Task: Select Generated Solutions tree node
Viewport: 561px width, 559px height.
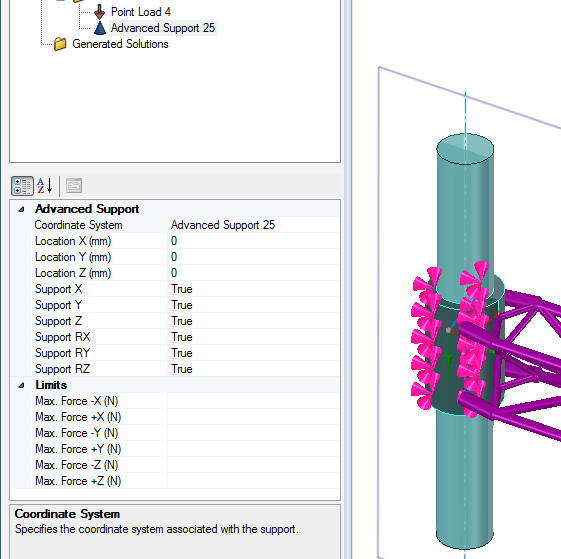Action: (120, 44)
